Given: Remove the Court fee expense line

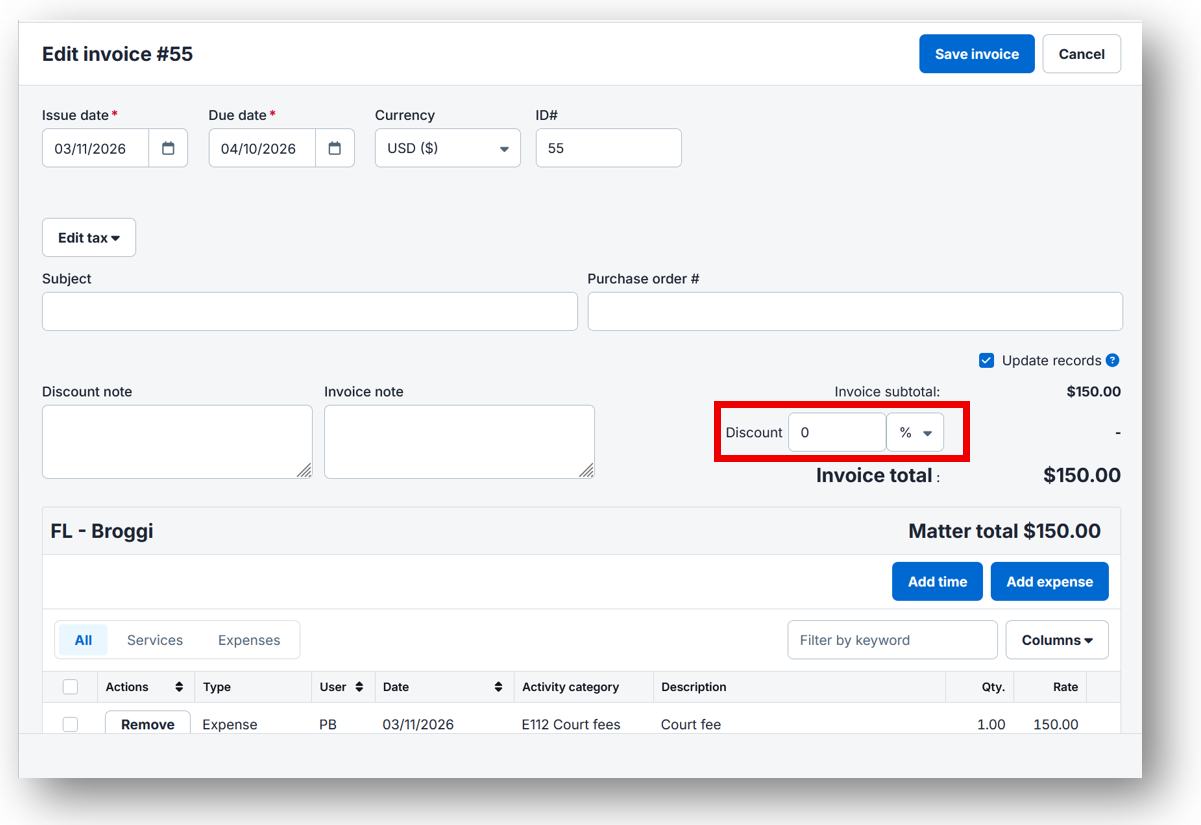Looking at the screenshot, I should click(147, 723).
